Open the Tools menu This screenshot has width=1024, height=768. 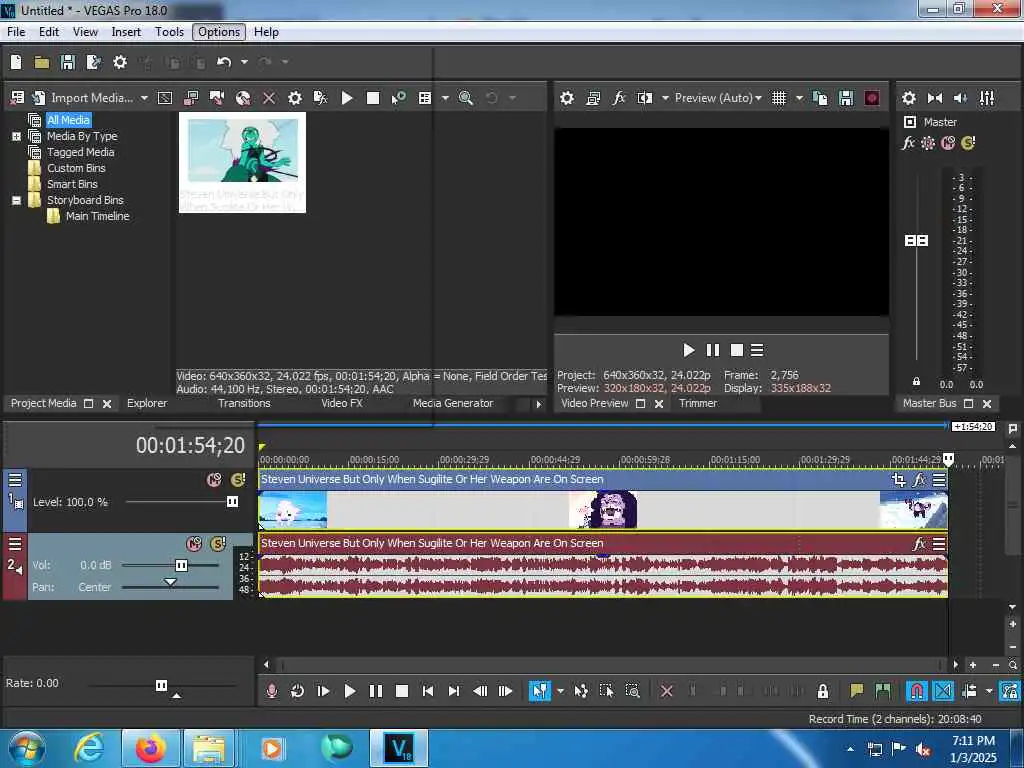(169, 31)
